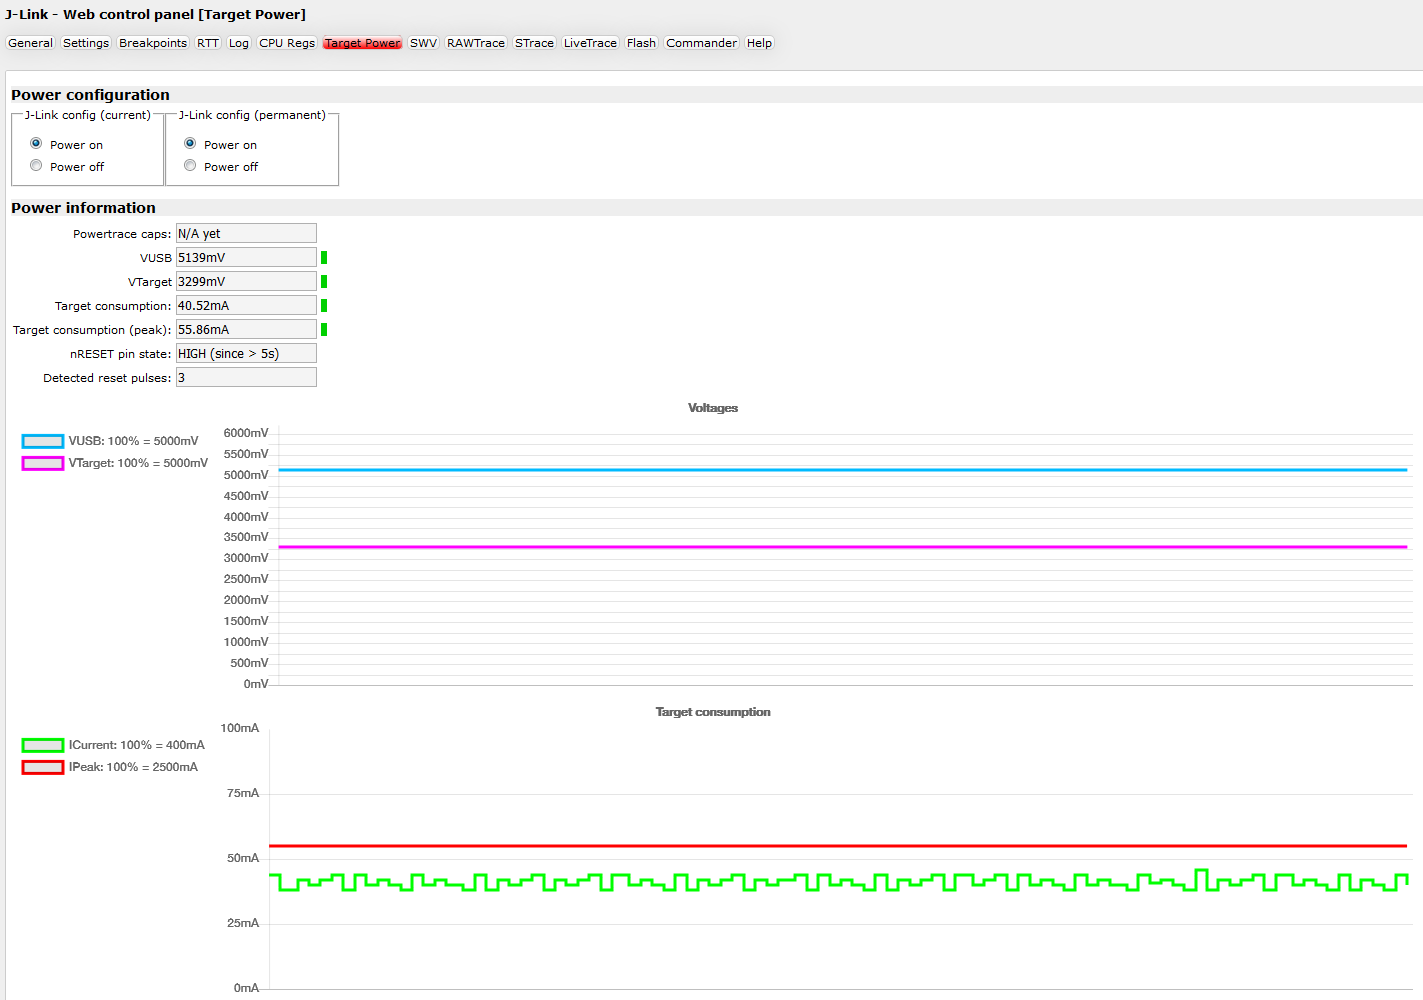Click the VUSB green status indicator
Image resolution: width=1423 pixels, height=1000 pixels.
324,258
